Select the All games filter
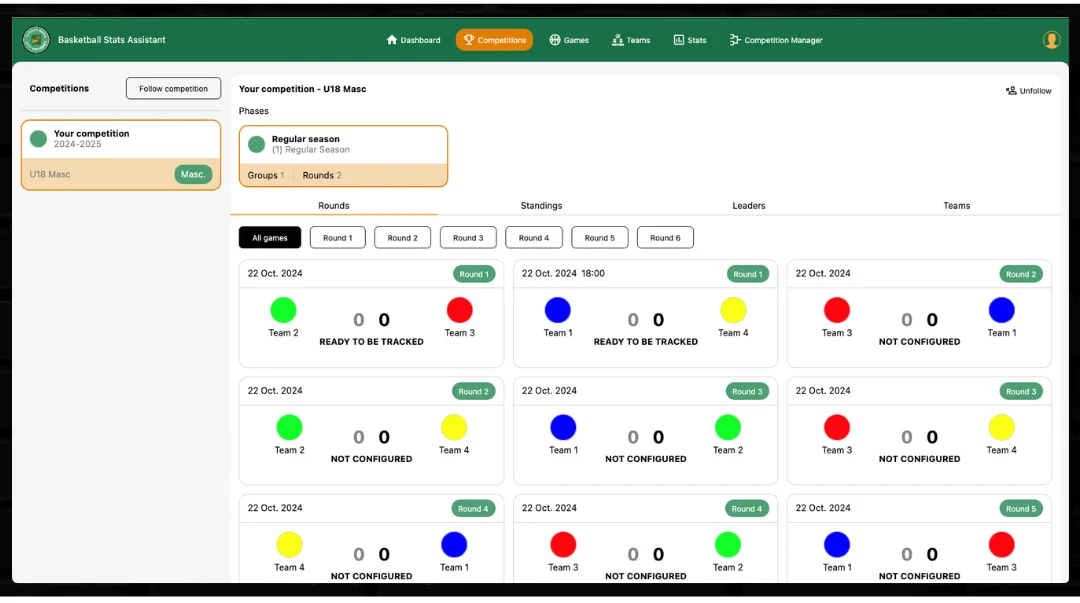 [x=270, y=238]
